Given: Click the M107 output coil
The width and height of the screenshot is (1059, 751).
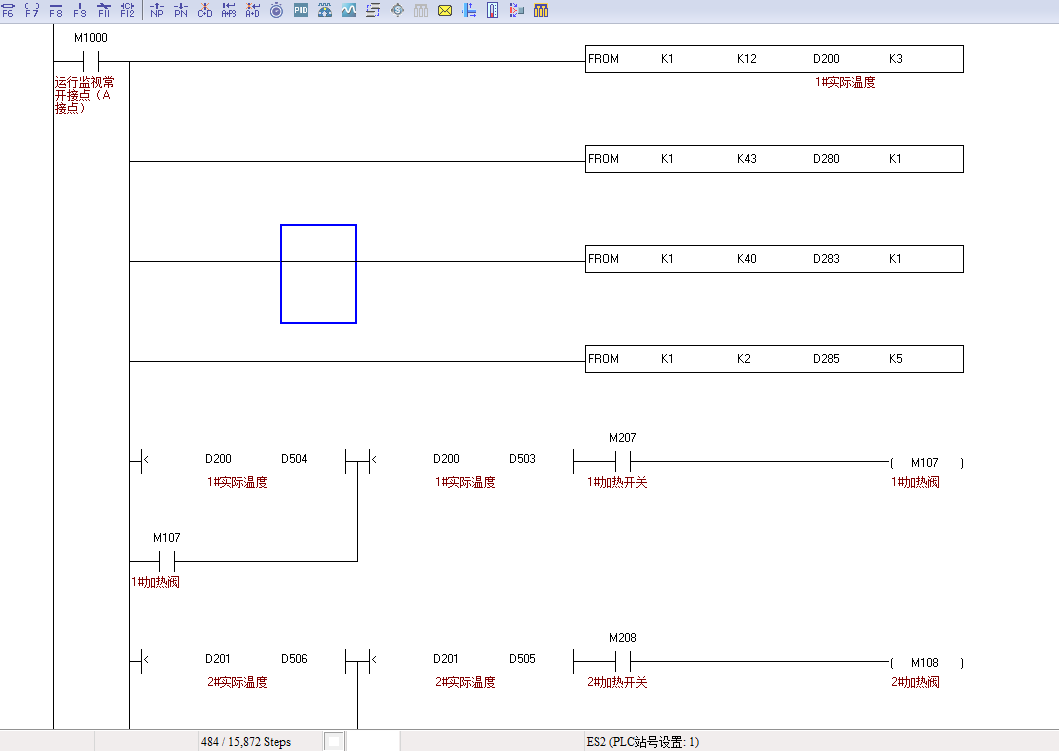Looking at the screenshot, I should (x=925, y=463).
